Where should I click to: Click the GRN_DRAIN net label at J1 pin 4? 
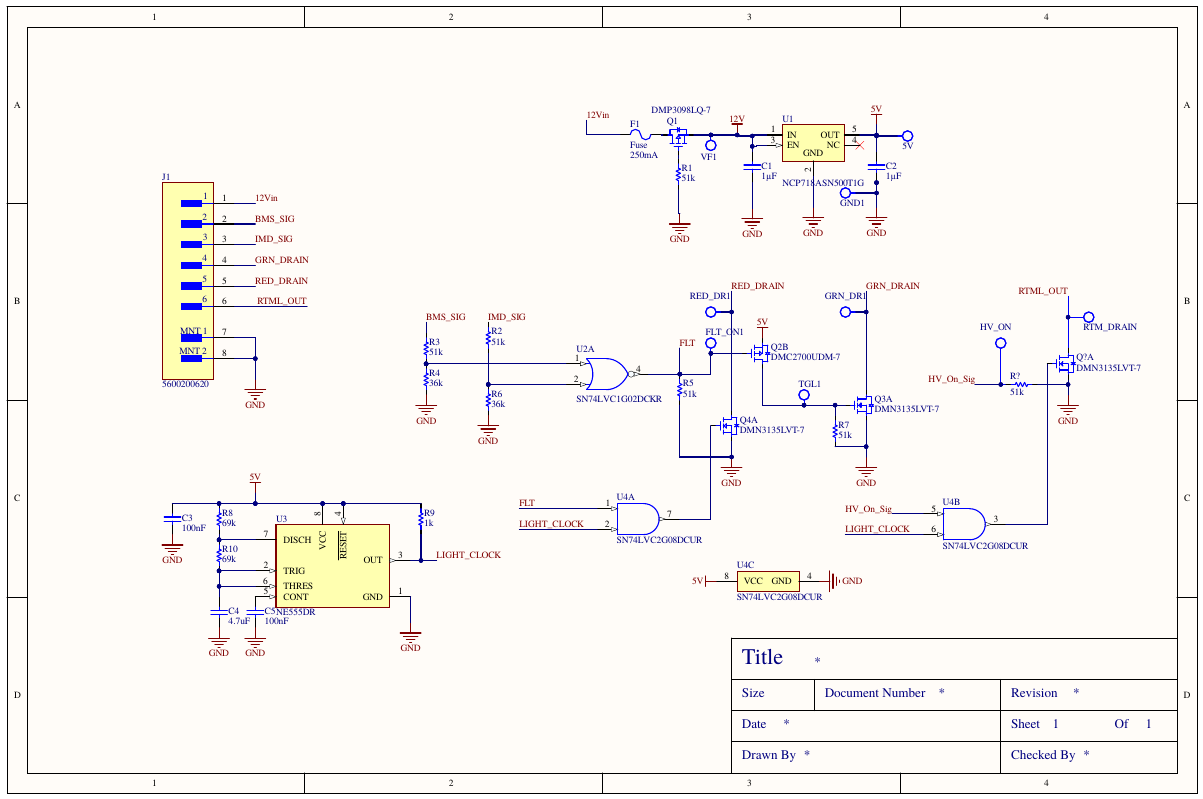pos(282,260)
